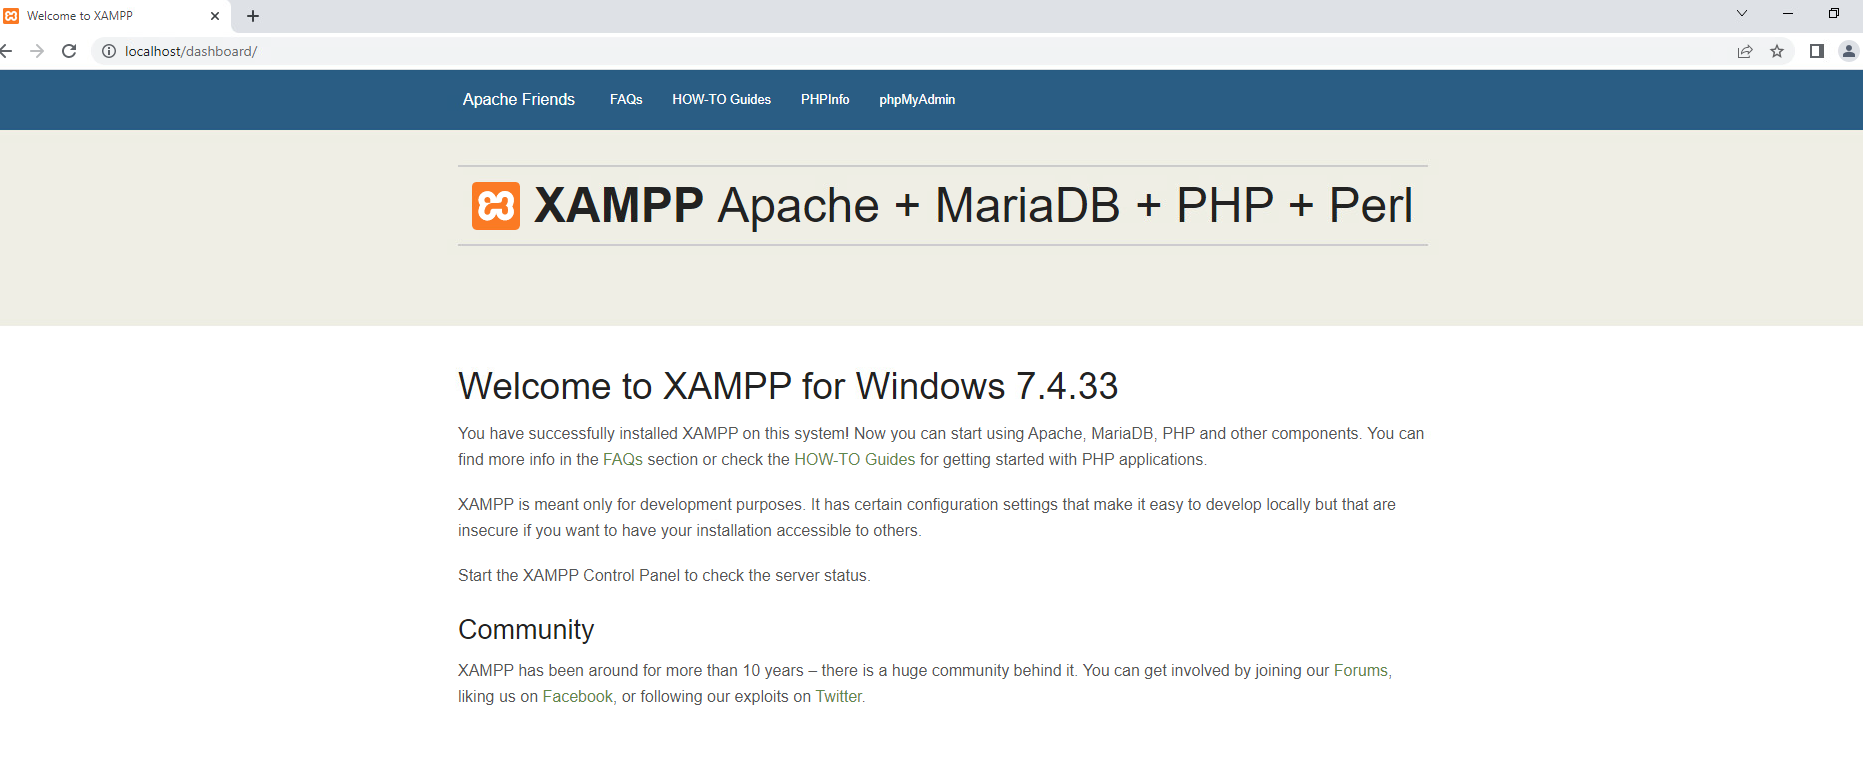Open PHPInfo navigation item
This screenshot has width=1863, height=776.
point(825,99)
